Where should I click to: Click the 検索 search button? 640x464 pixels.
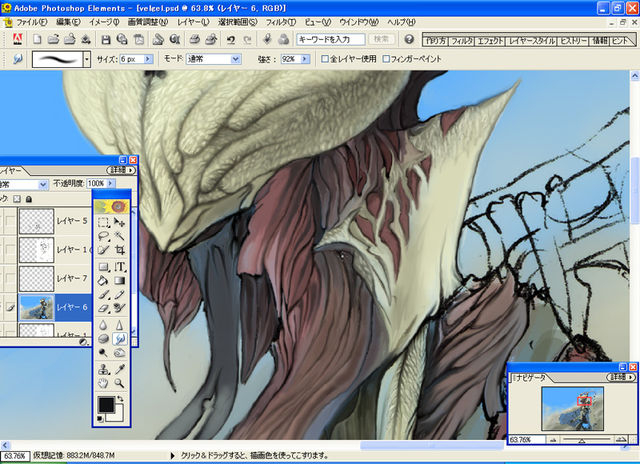tap(382, 39)
